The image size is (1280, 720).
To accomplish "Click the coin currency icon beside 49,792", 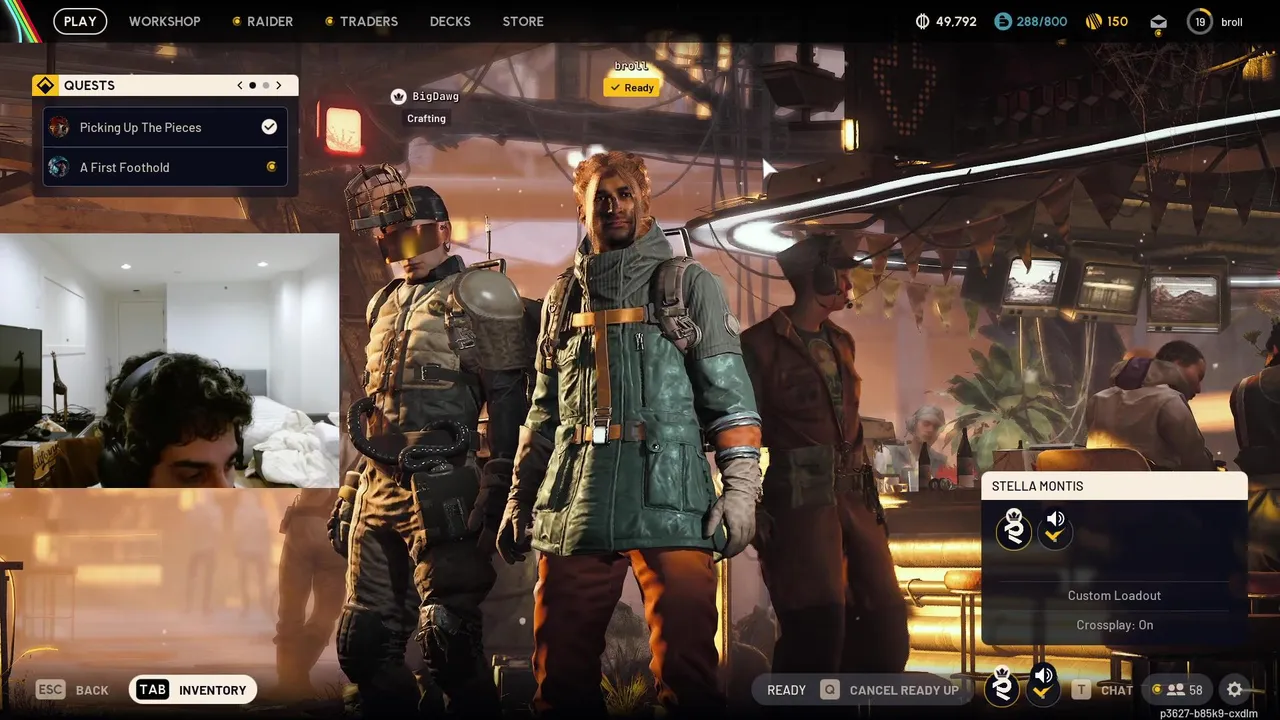I will (922, 21).
